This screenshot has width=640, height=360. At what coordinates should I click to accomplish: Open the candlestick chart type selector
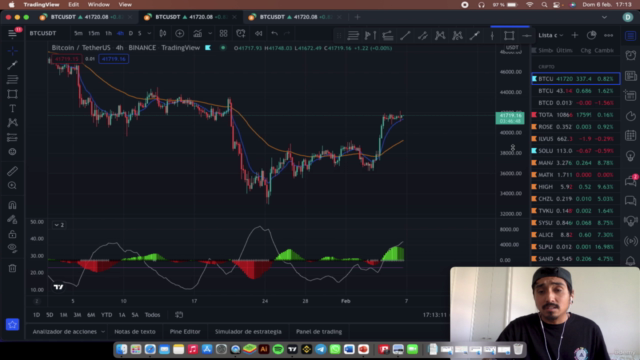163,33
